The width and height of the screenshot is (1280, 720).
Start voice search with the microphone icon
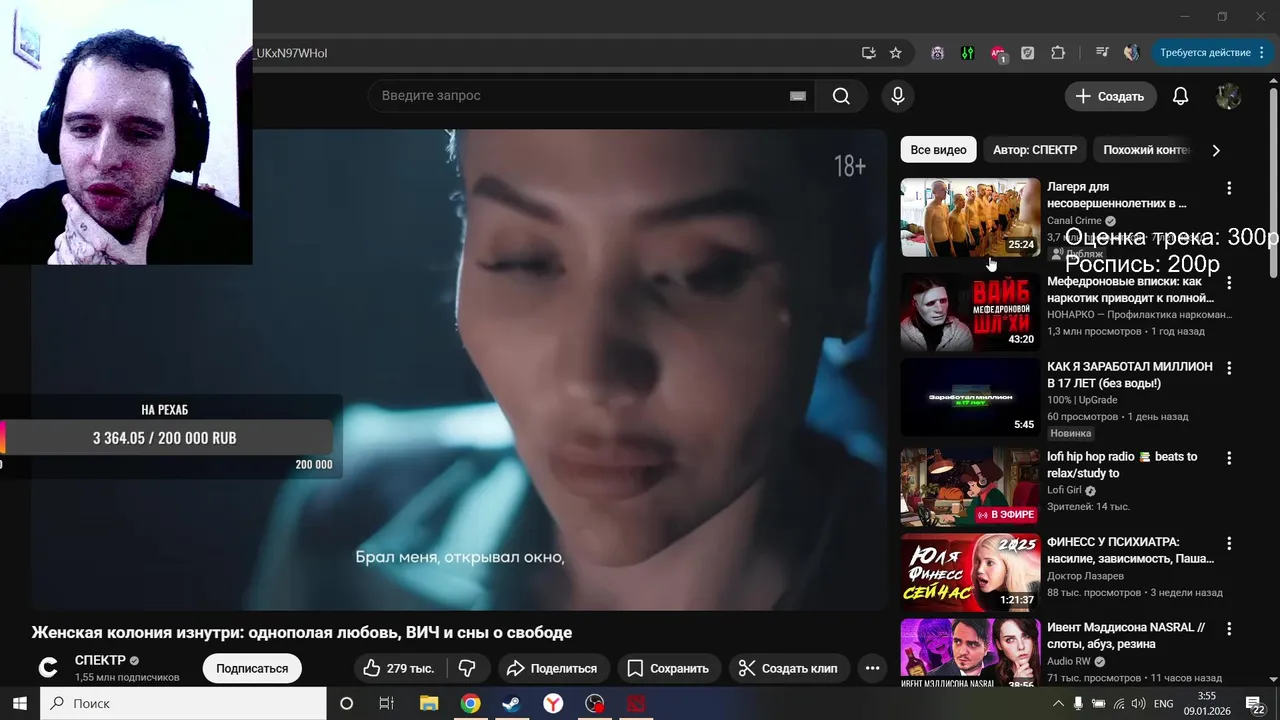tap(898, 96)
